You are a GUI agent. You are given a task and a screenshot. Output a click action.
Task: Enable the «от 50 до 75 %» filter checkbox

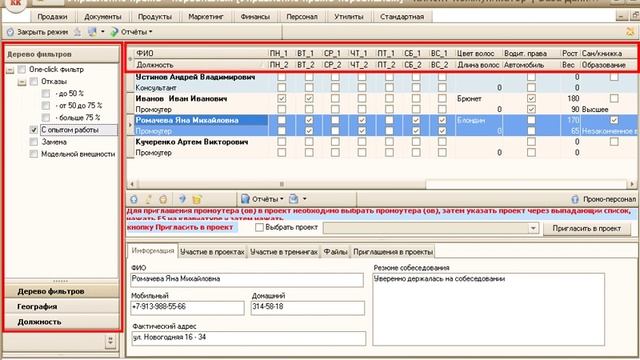coord(46,106)
